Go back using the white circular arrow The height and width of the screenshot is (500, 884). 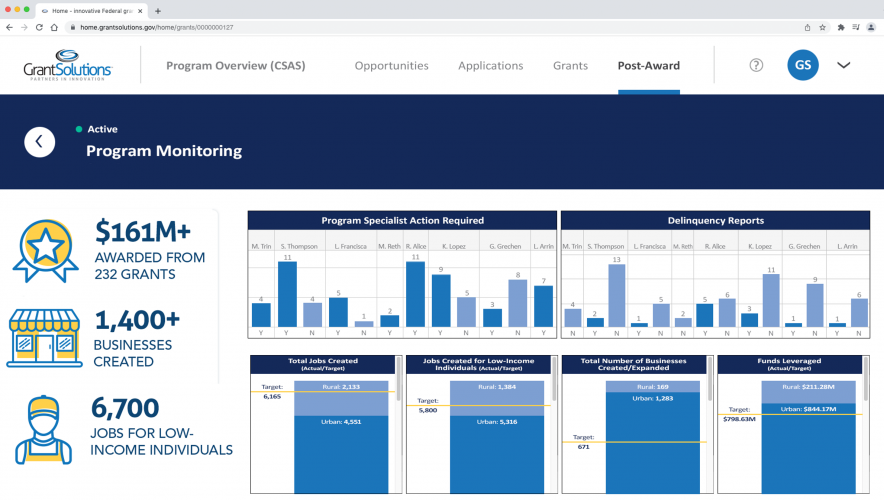point(39,142)
